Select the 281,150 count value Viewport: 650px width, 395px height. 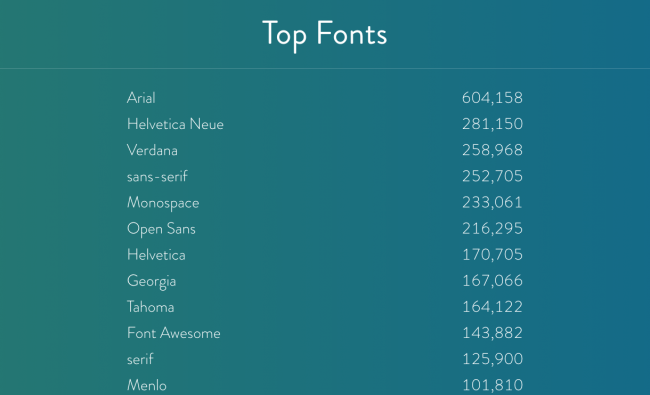point(492,124)
